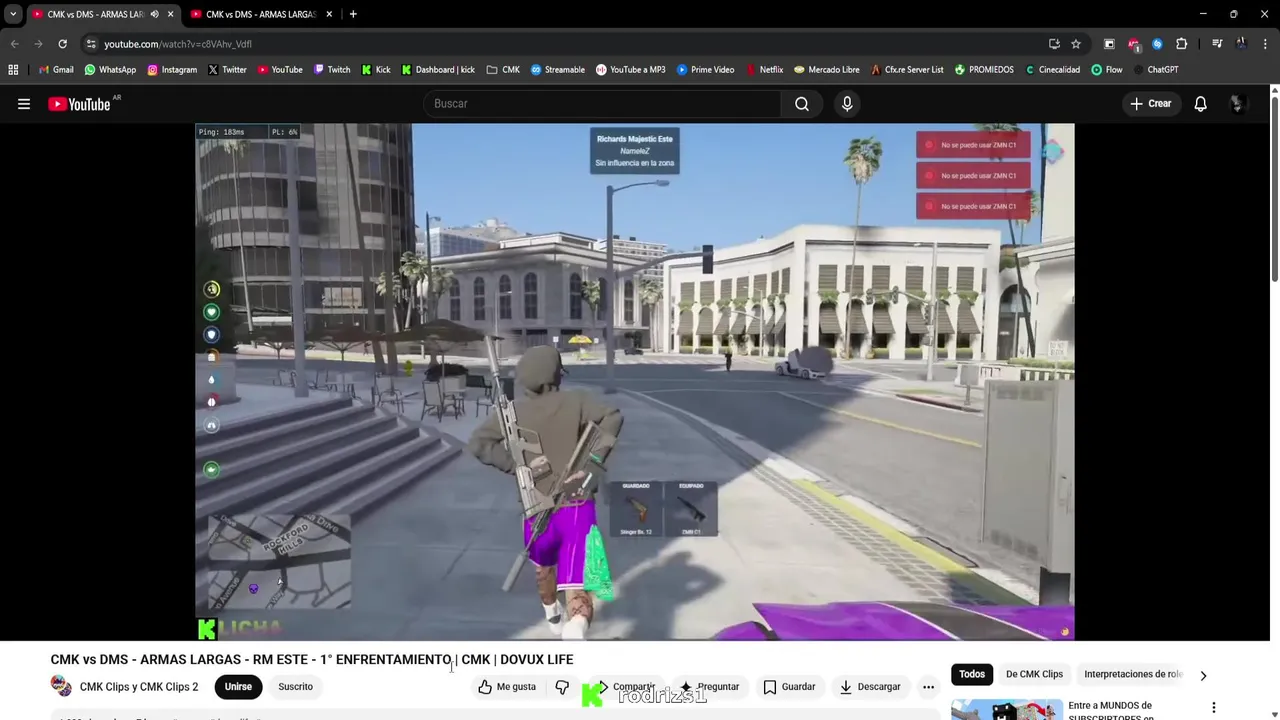This screenshot has height=720, width=1280.
Task: Open the Gmail bookmark
Action: [x=56, y=70]
